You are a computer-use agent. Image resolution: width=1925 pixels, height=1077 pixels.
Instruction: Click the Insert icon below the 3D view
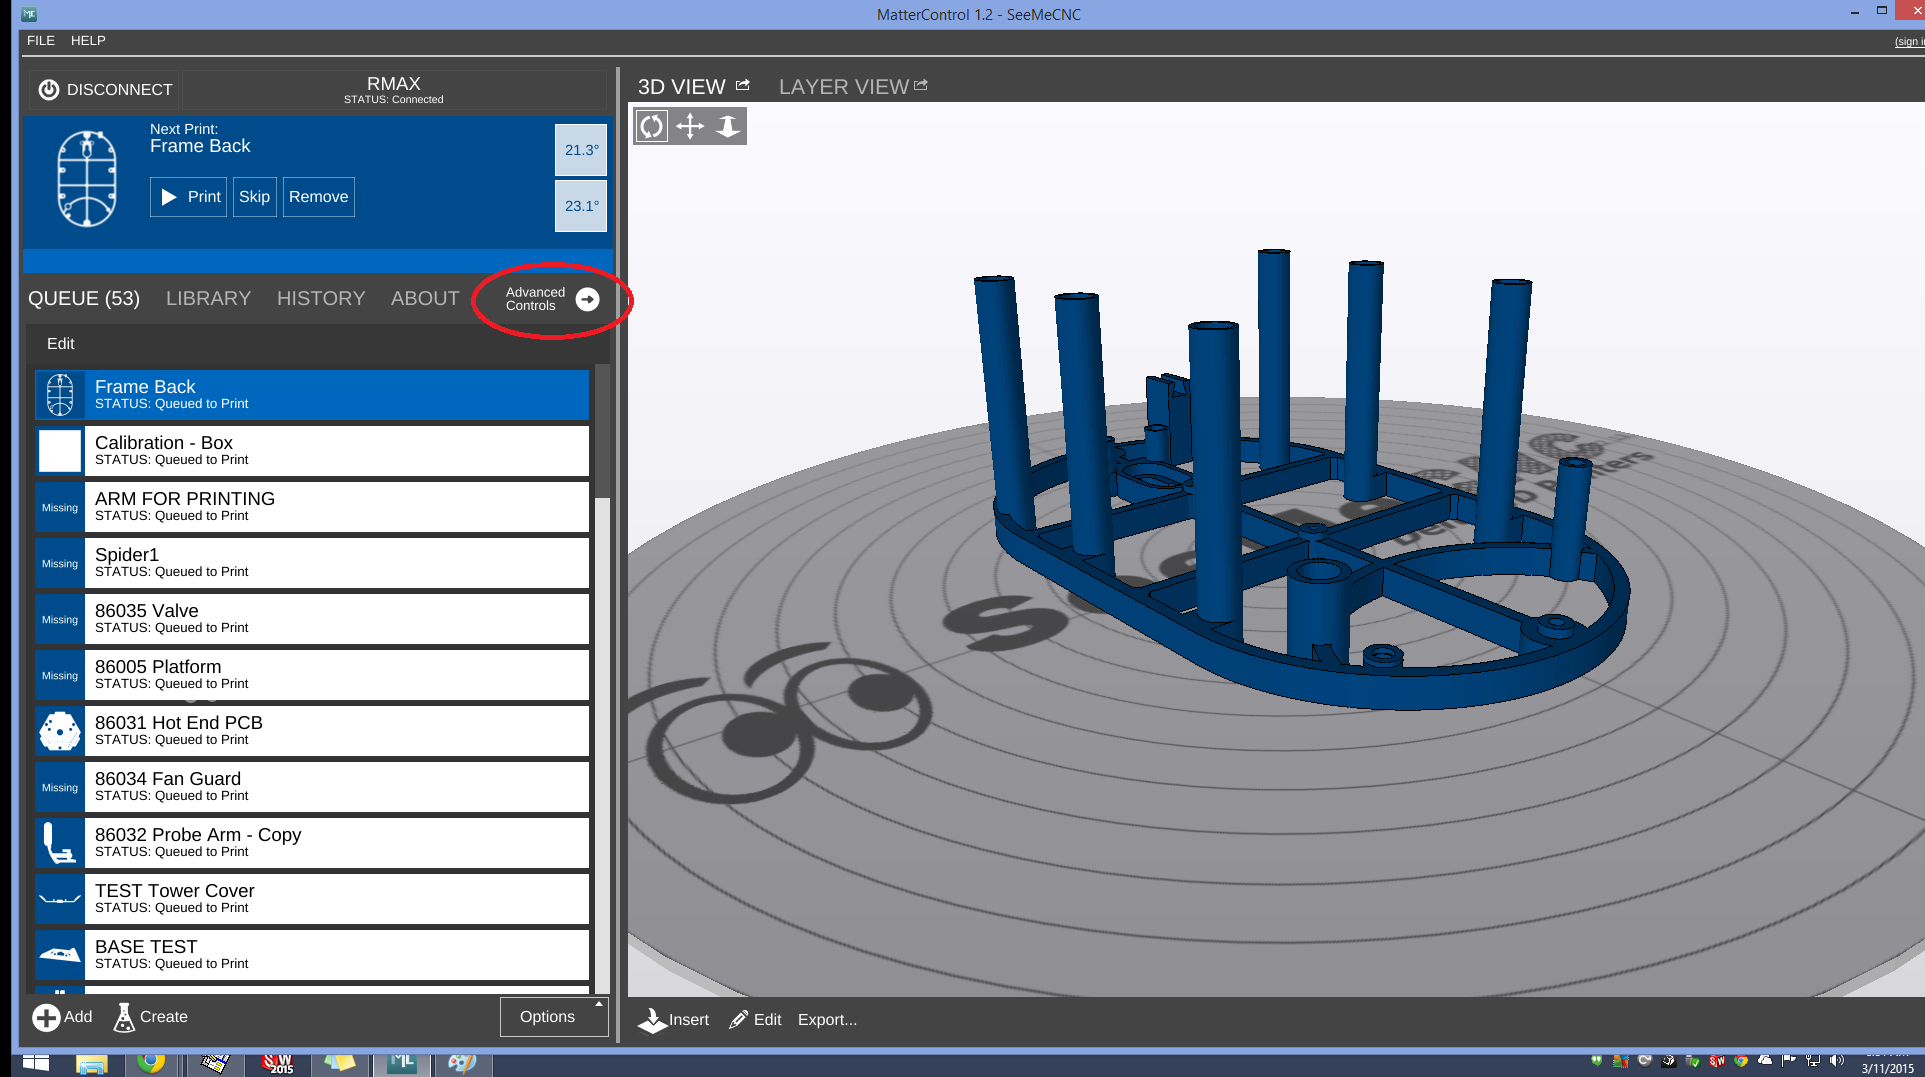pos(653,1020)
